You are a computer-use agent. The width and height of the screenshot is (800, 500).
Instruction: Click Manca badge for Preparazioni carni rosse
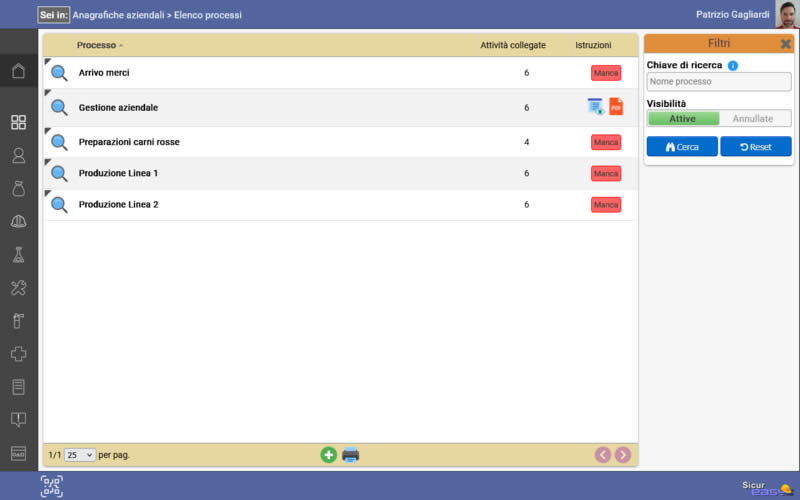(606, 142)
